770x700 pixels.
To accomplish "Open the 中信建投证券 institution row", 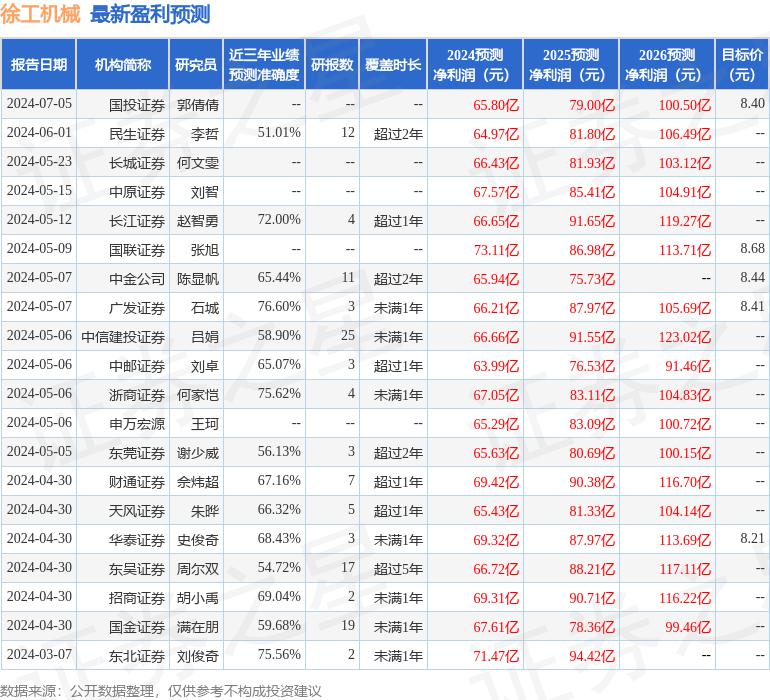I will pos(123,337).
